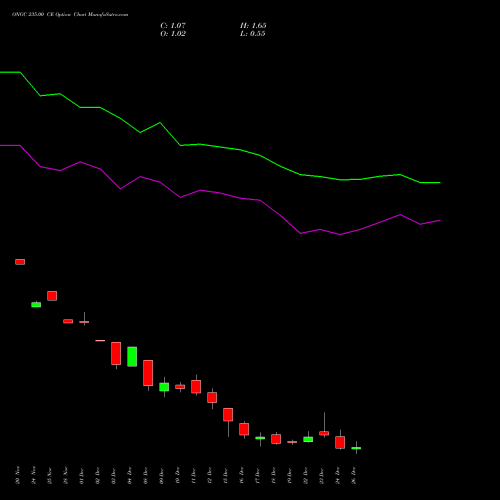Click the 04 Dec date axis label
Viewport: 500px width, 500px height.
click(x=130, y=475)
